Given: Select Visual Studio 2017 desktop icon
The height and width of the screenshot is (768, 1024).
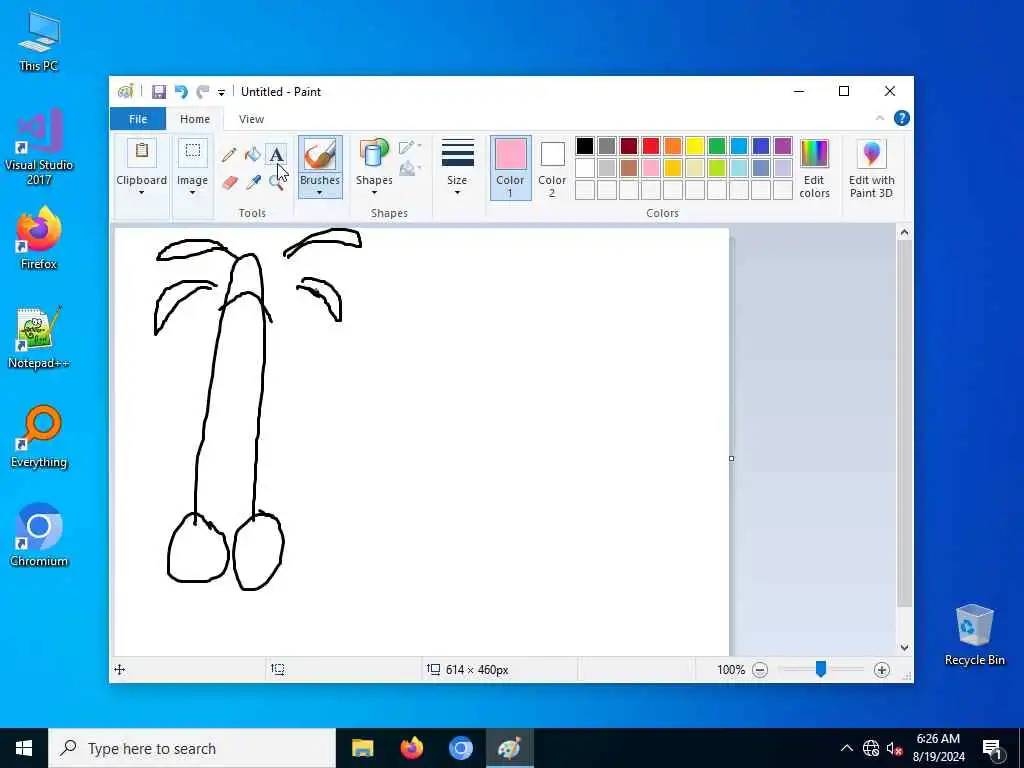Looking at the screenshot, I should (39, 147).
